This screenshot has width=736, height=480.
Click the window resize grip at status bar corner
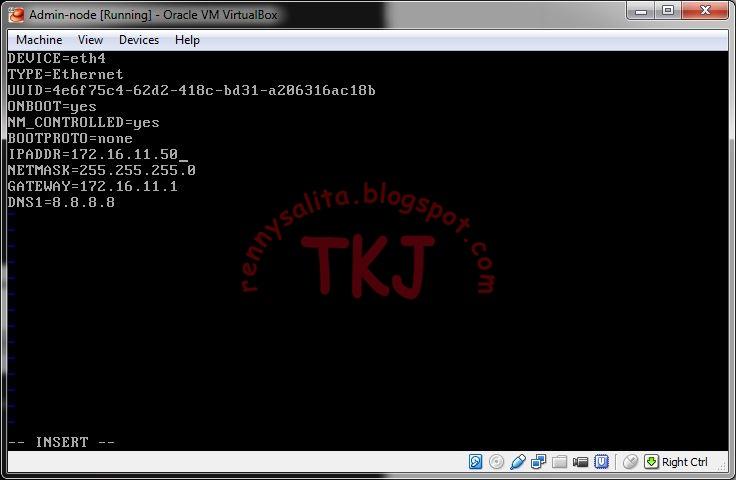tap(723, 466)
